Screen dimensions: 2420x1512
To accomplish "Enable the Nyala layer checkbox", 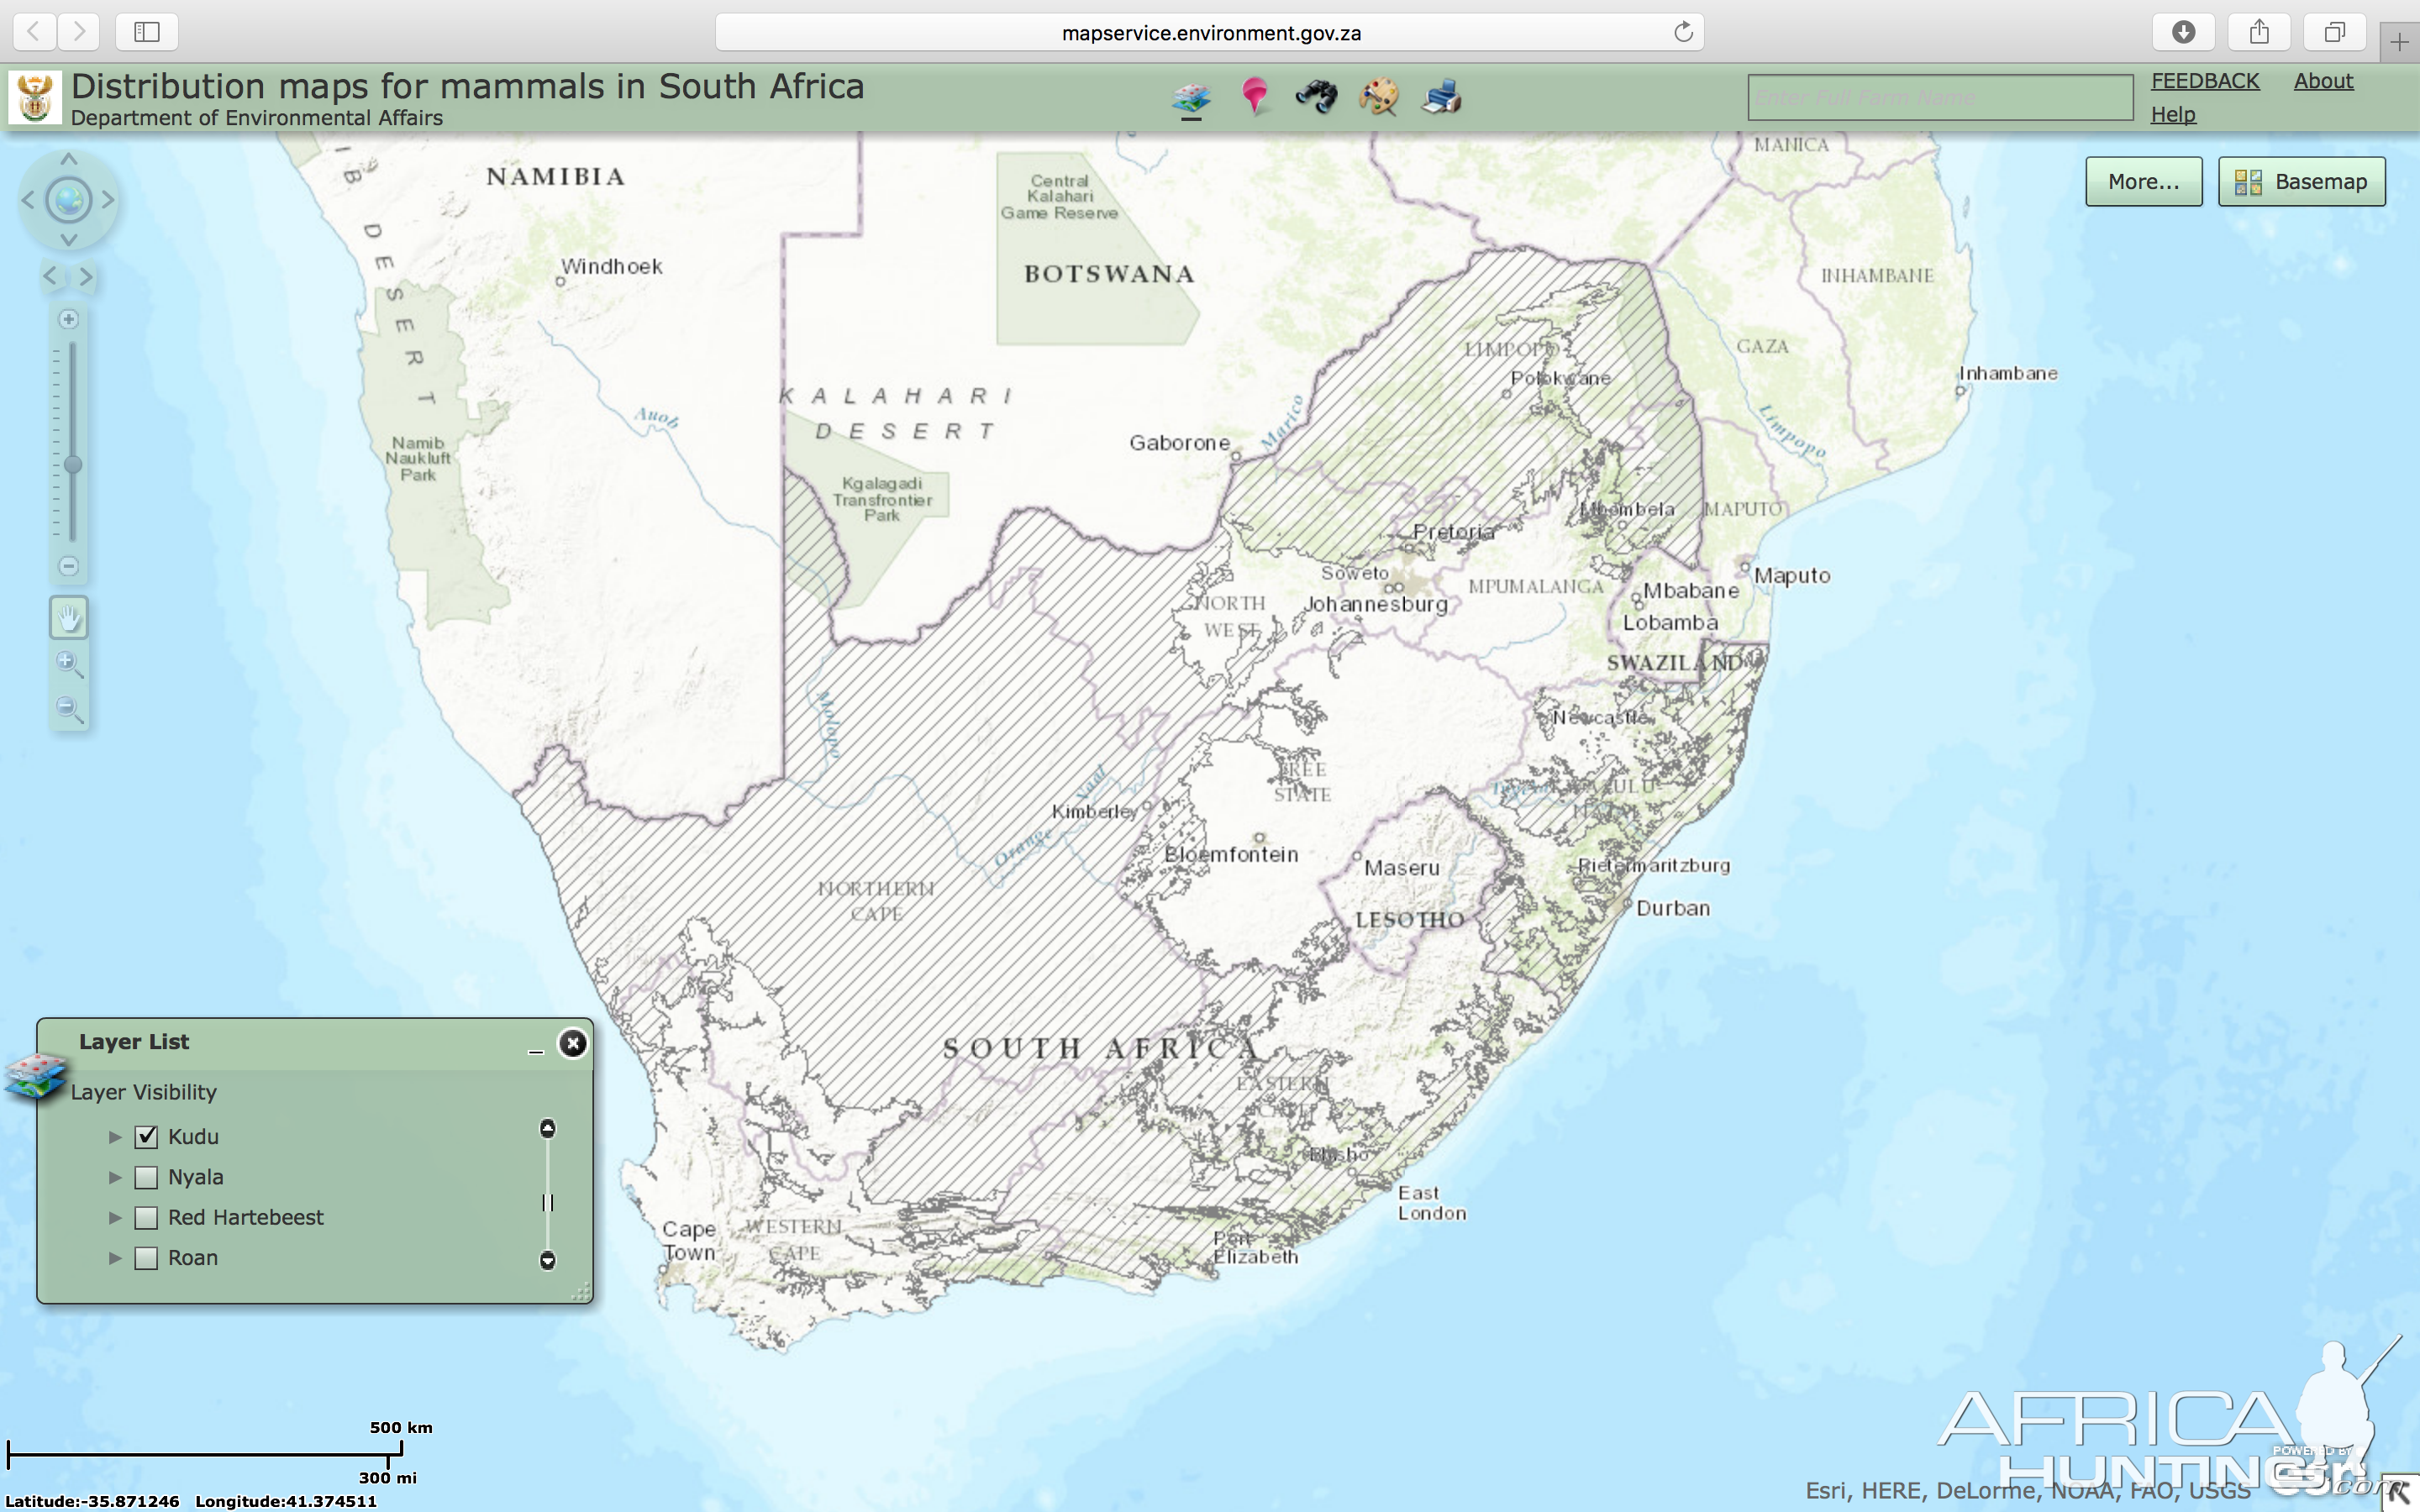I will point(146,1176).
